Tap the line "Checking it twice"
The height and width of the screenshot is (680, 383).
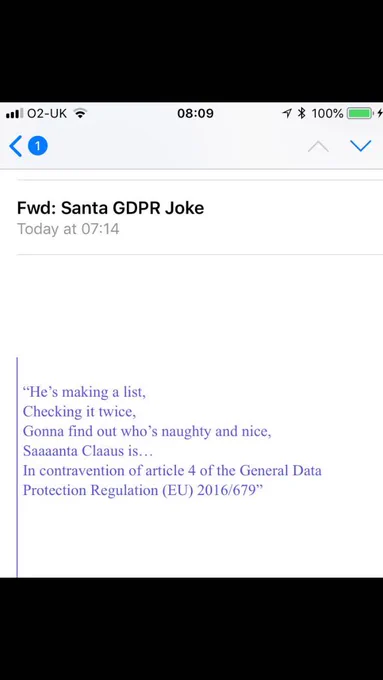(x=79, y=412)
